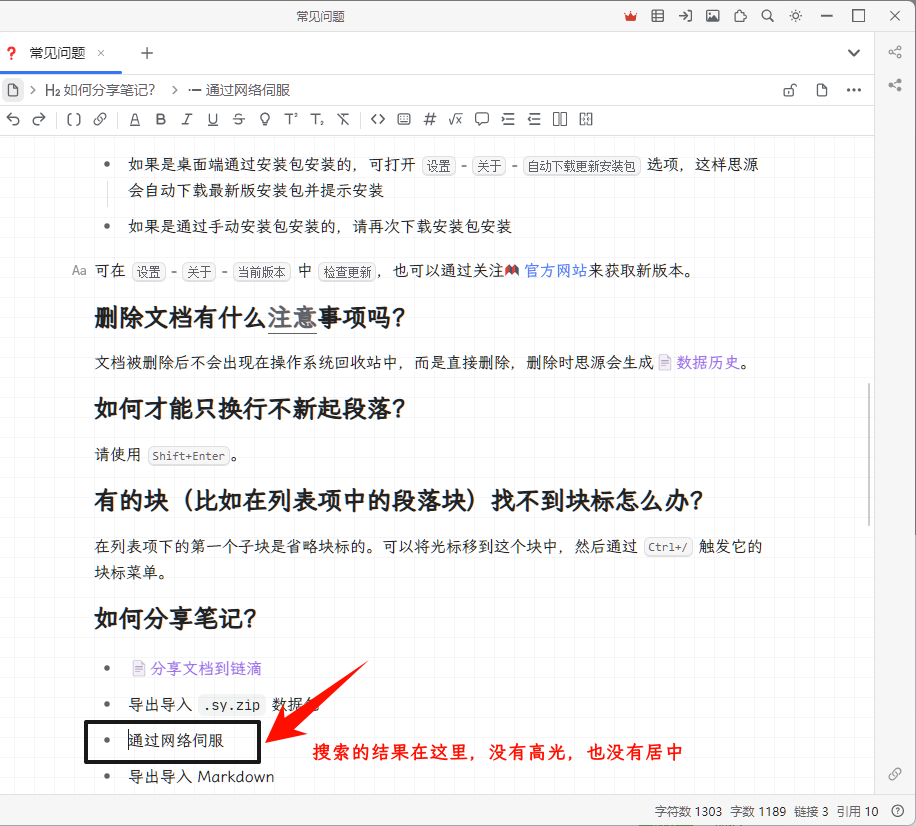This screenshot has height=826, width=916.
Task: Select breadcrumb item 如何分享笔记?
Action: 100,90
